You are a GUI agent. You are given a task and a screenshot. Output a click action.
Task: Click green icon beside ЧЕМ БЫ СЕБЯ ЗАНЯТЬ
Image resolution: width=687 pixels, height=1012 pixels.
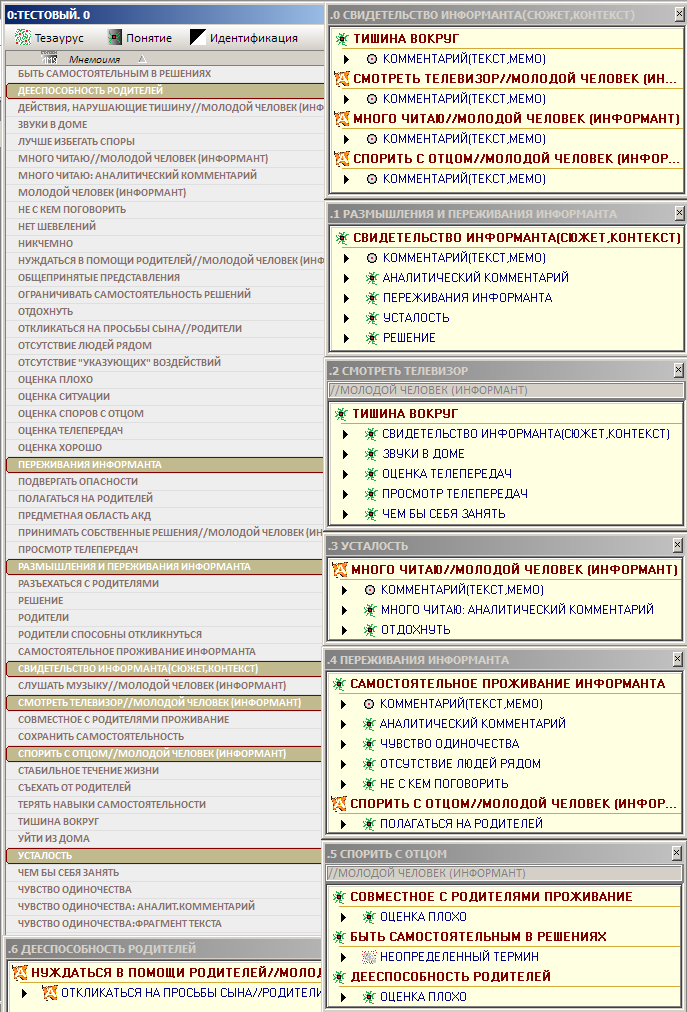click(371, 514)
